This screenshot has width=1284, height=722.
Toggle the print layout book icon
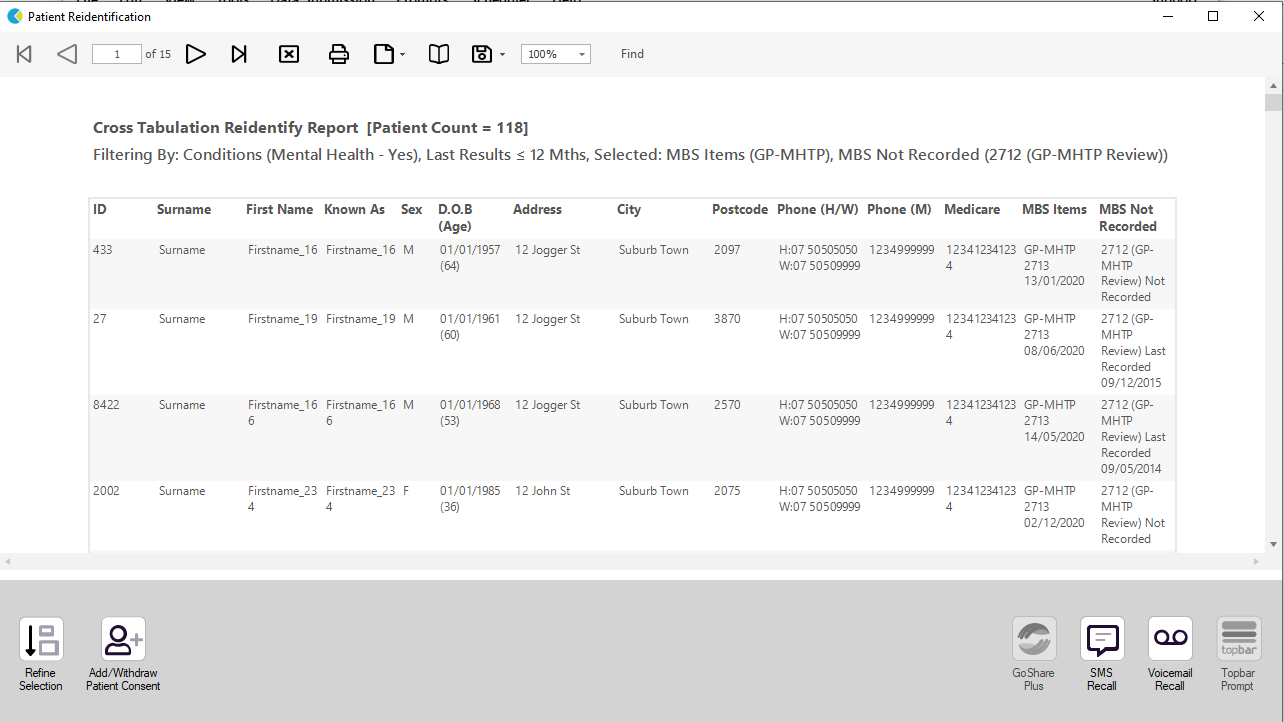click(x=439, y=54)
